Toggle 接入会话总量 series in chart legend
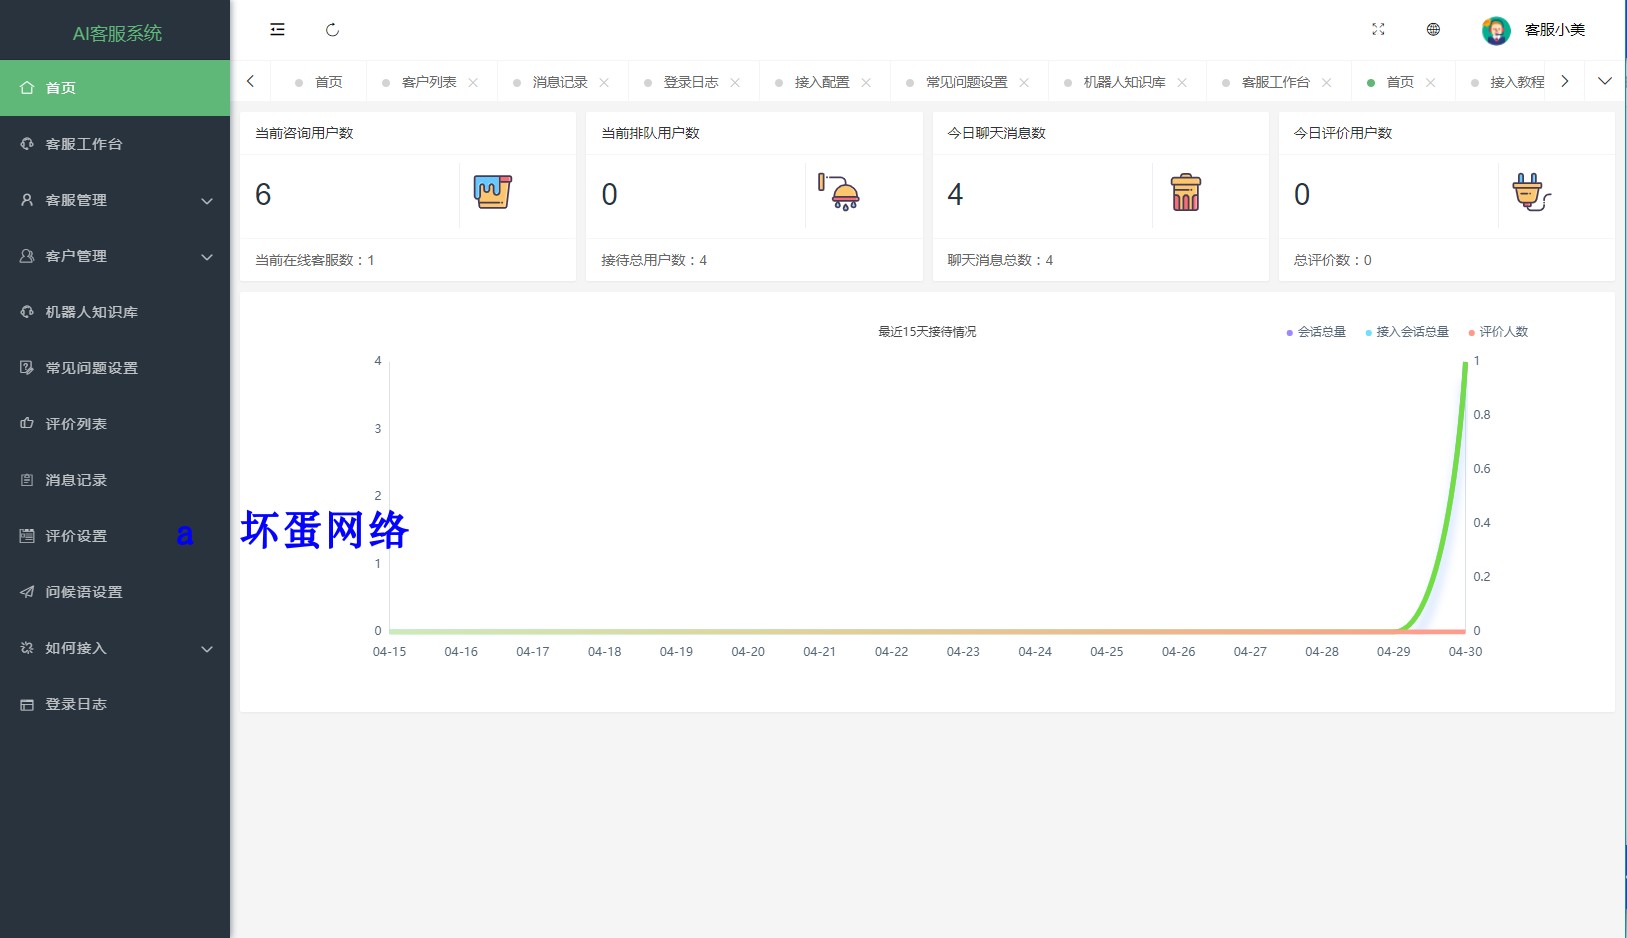This screenshot has width=1627, height=938. pyautogui.click(x=1407, y=332)
